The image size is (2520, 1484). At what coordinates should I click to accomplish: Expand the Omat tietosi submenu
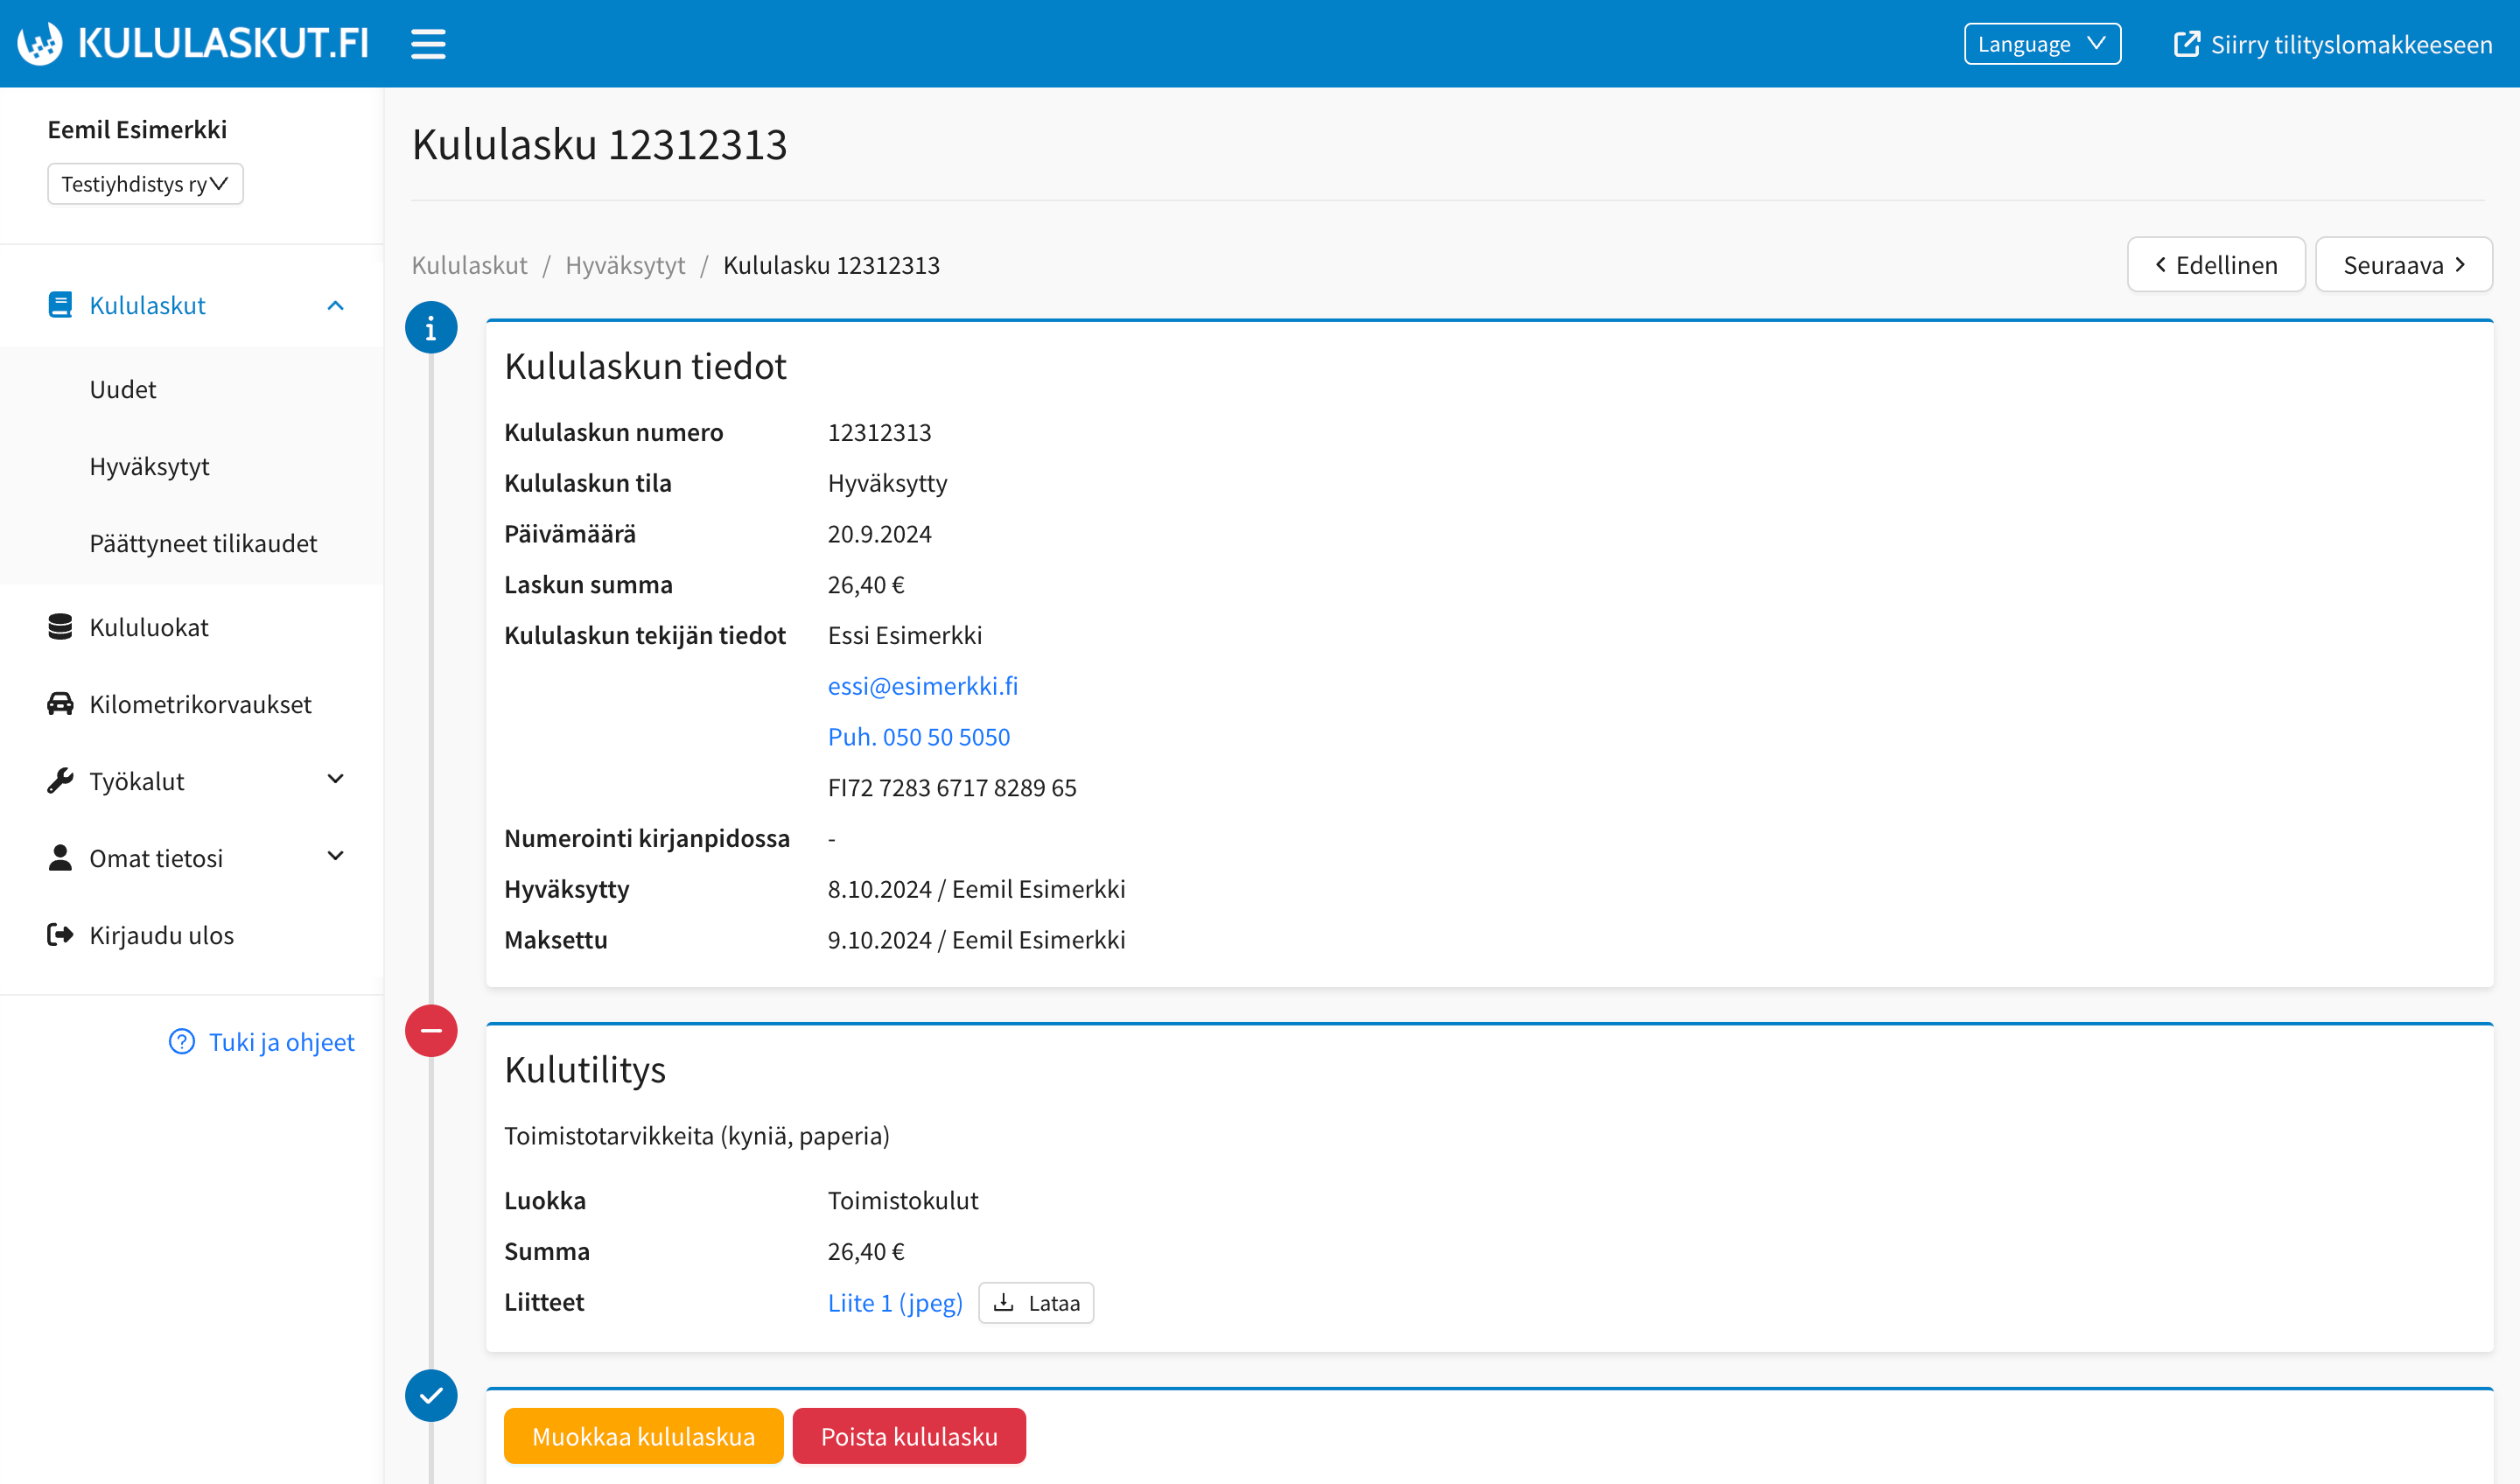click(x=335, y=857)
